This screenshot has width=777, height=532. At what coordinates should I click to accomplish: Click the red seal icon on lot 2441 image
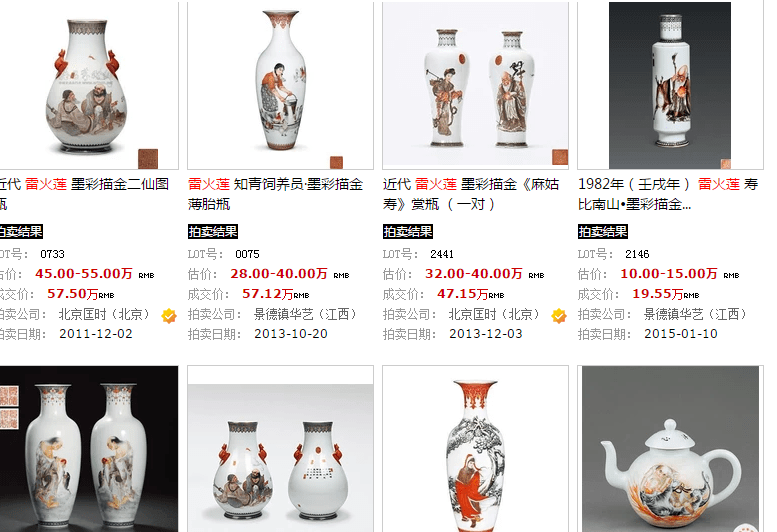pyautogui.click(x=560, y=157)
